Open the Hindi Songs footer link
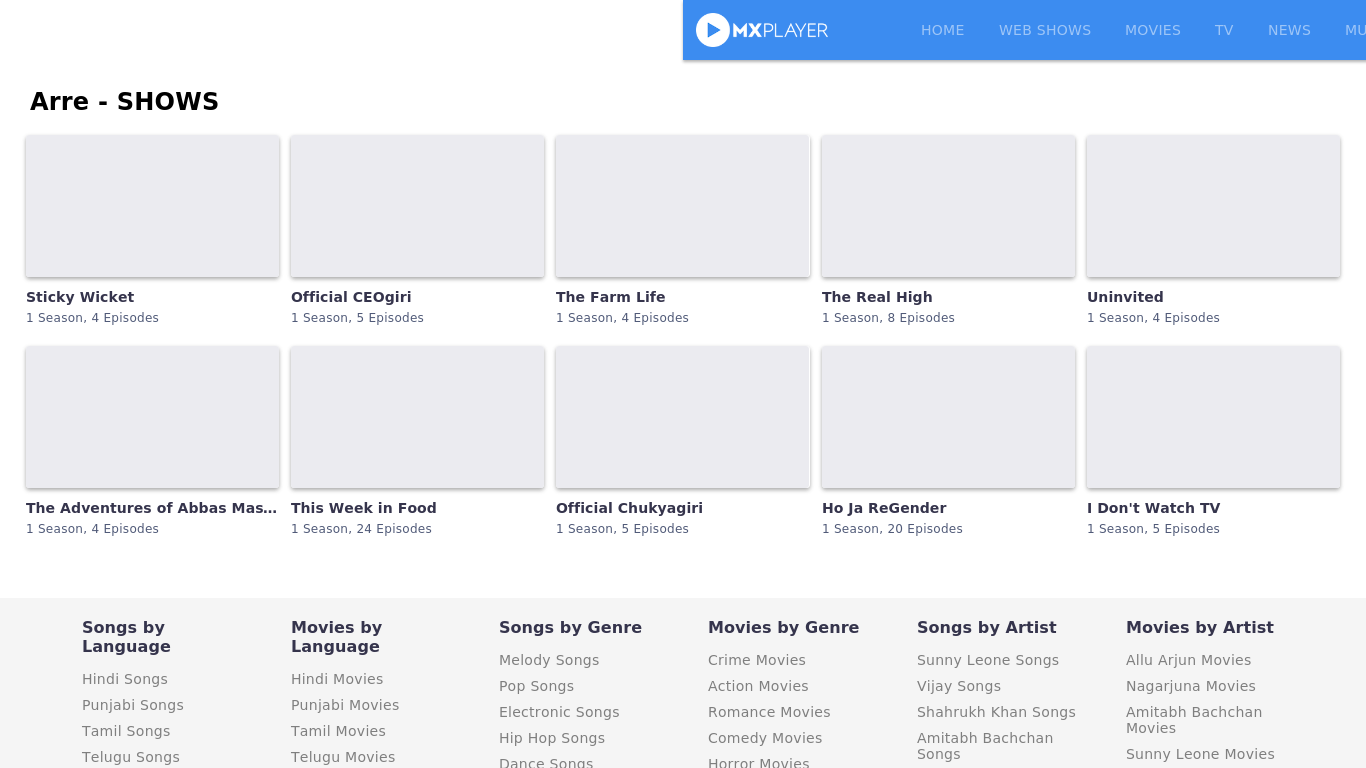 [x=125, y=679]
